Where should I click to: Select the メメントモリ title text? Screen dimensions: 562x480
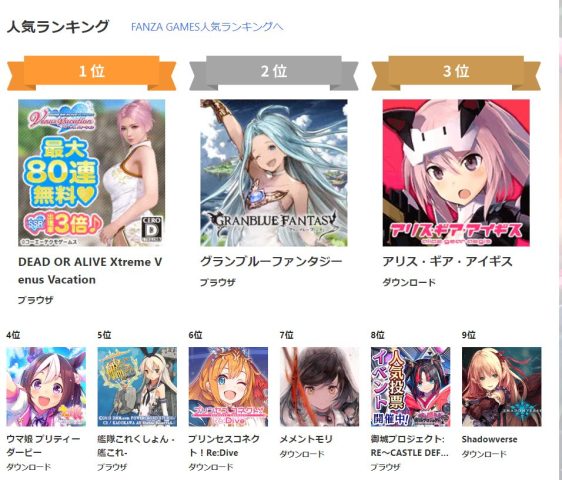[306, 439]
